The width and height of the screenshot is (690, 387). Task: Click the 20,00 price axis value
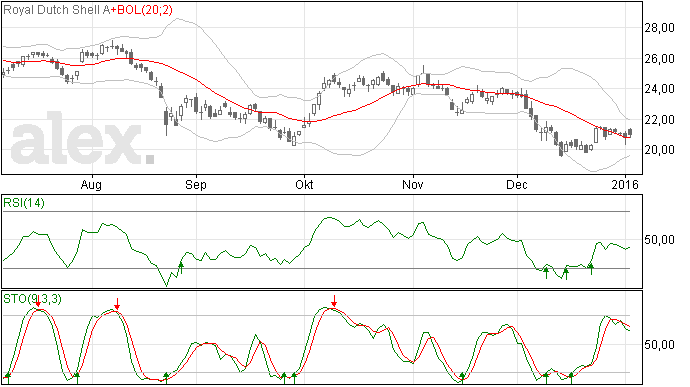point(659,150)
